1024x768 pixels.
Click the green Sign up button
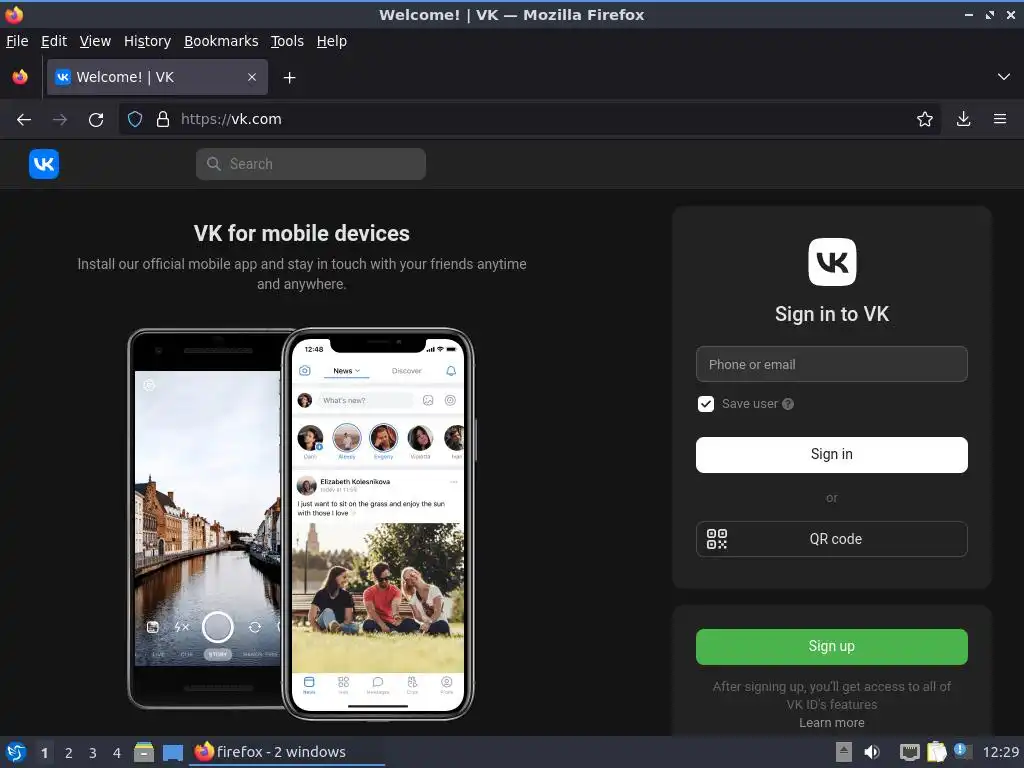(x=832, y=647)
